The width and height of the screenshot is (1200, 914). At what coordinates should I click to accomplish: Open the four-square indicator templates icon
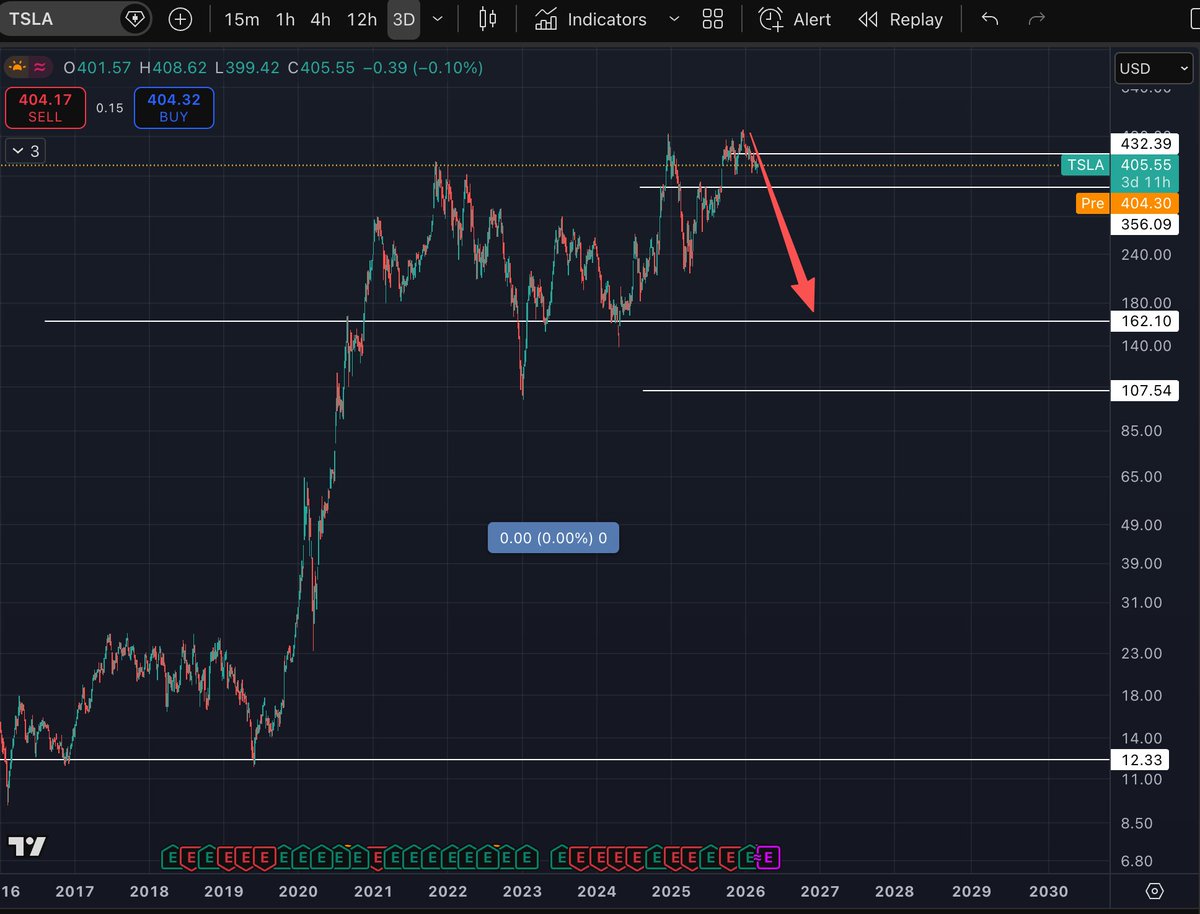click(x=713, y=19)
